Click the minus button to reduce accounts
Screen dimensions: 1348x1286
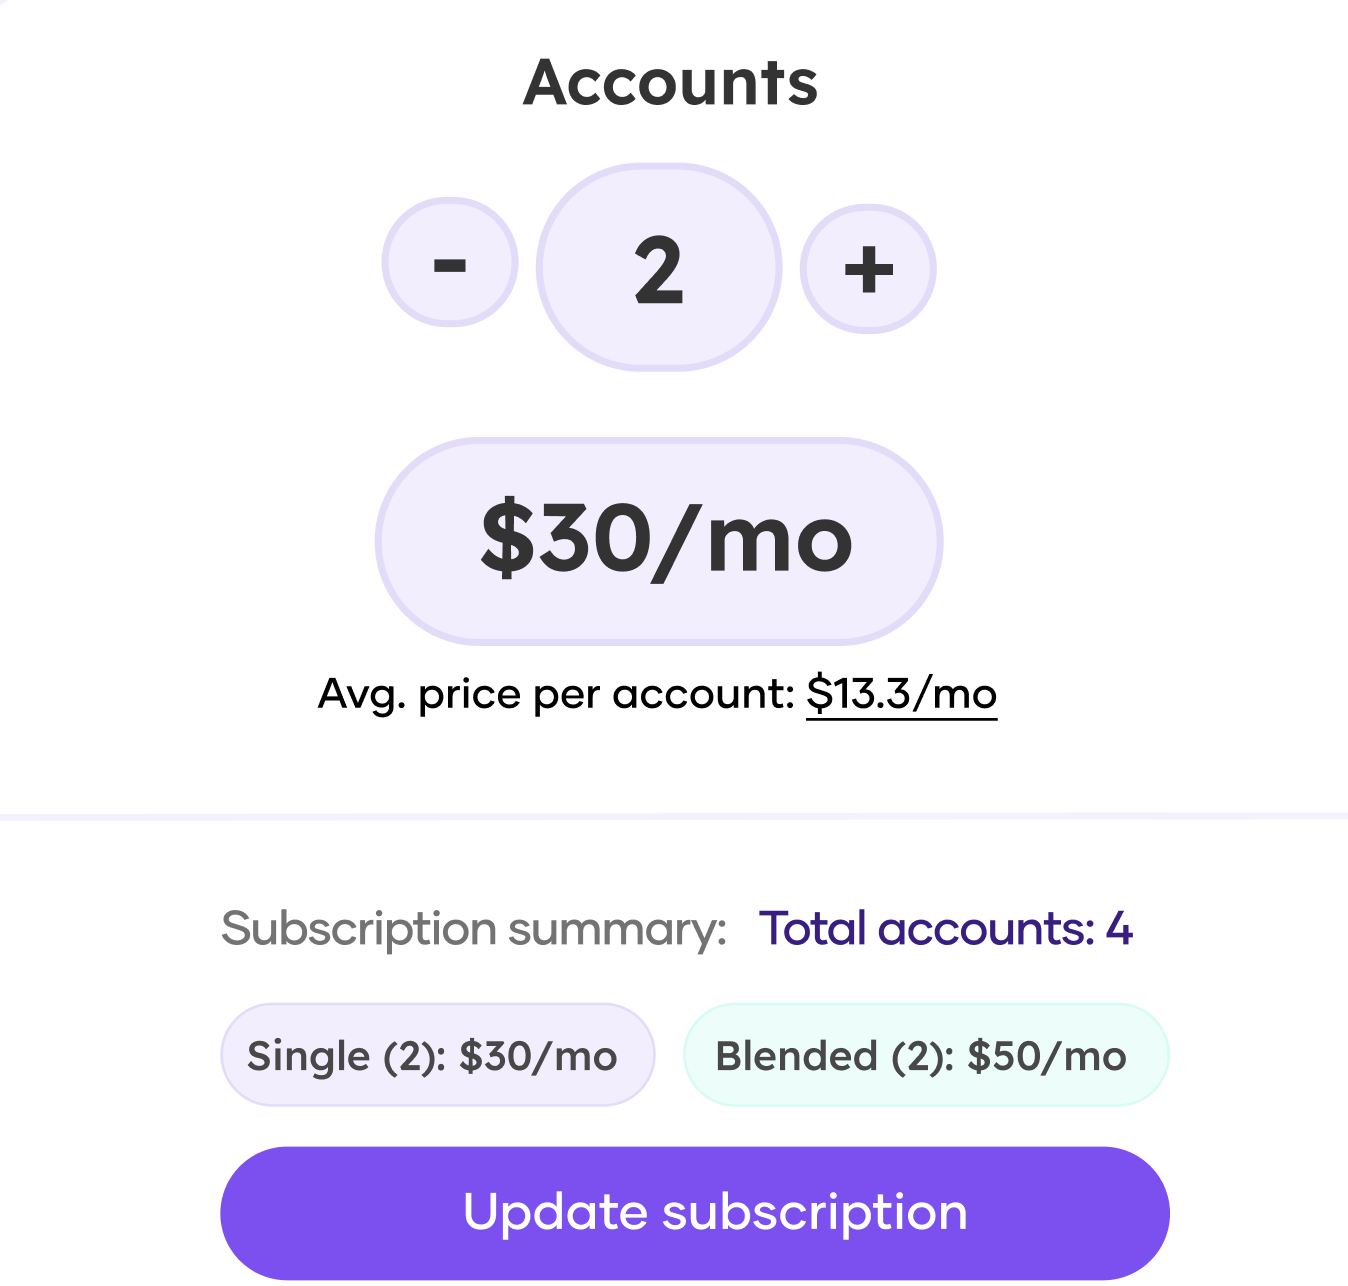click(450, 262)
